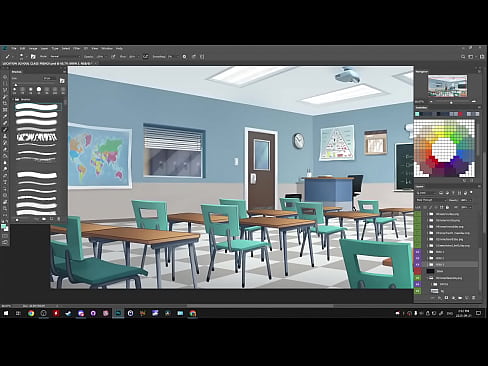Hide the Shade layer with the black thumbnail
The height and width of the screenshot is (366, 488).
(418, 271)
